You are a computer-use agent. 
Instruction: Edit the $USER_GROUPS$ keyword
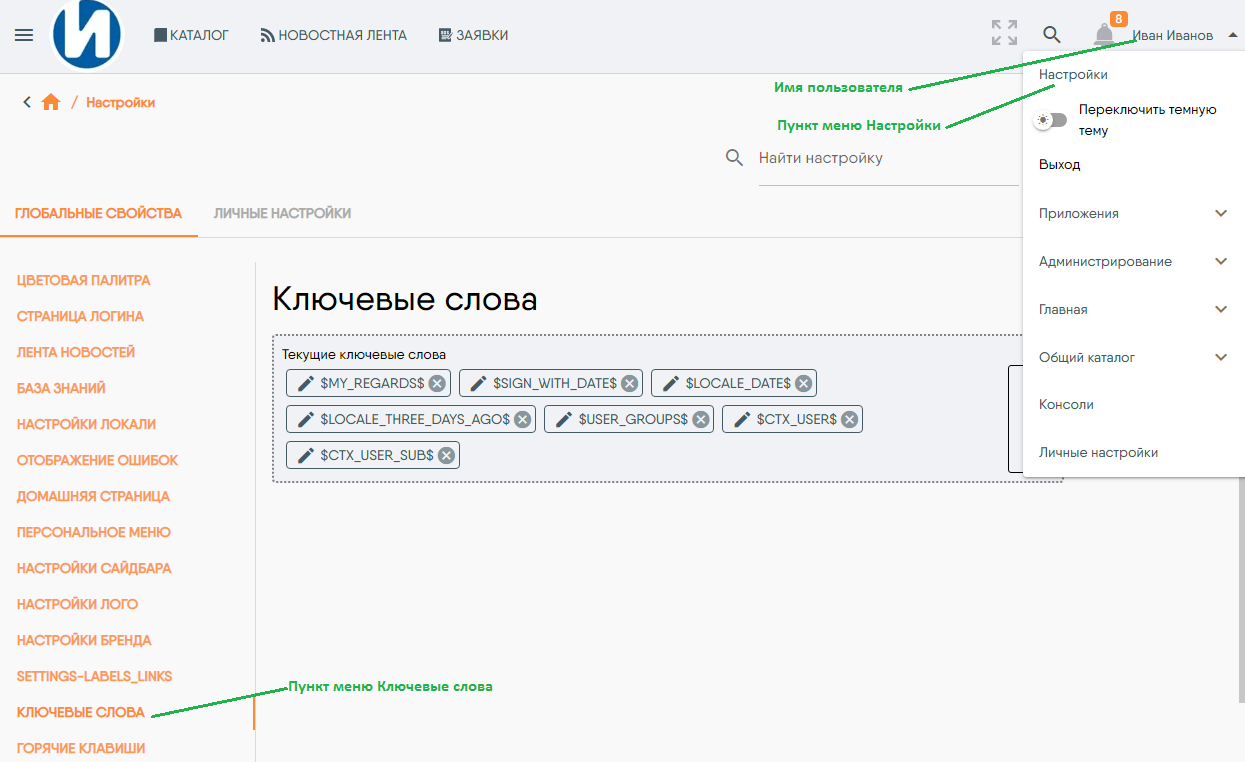pos(565,419)
